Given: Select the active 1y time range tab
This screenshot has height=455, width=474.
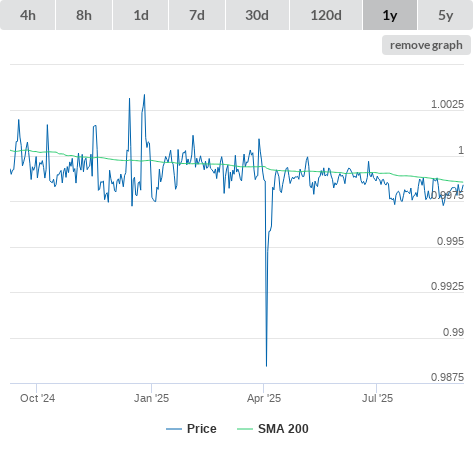Looking at the screenshot, I should coord(390,15).
